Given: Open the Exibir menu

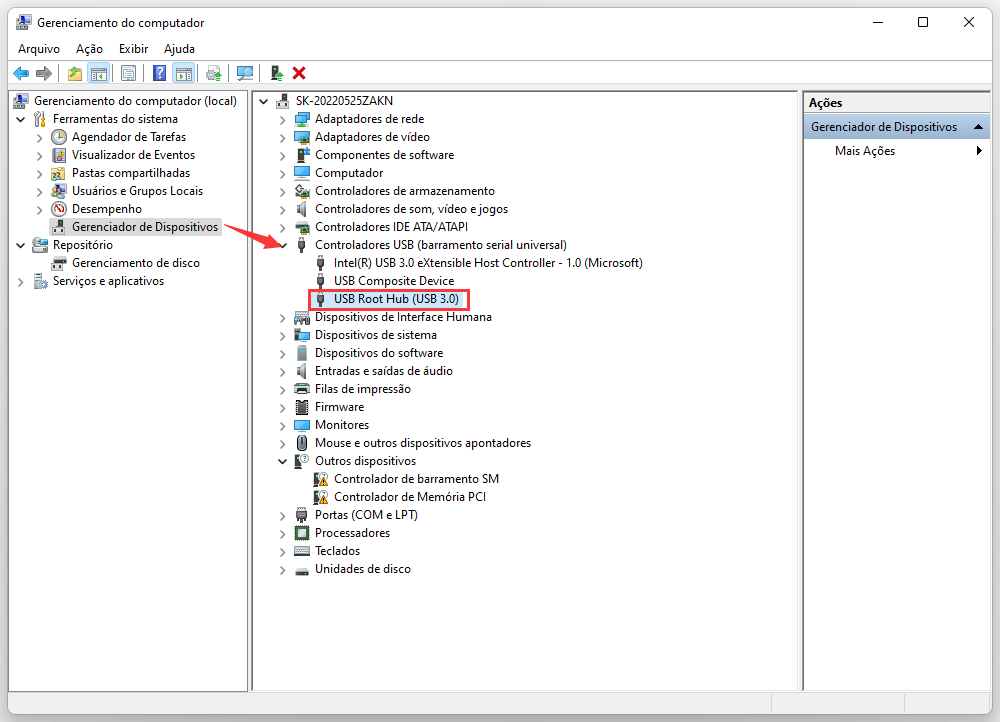Looking at the screenshot, I should 133,48.
